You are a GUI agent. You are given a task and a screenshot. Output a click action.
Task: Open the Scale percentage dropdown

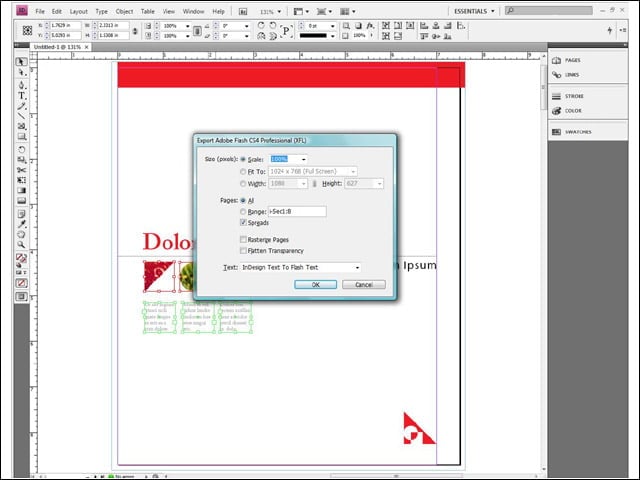[303, 159]
